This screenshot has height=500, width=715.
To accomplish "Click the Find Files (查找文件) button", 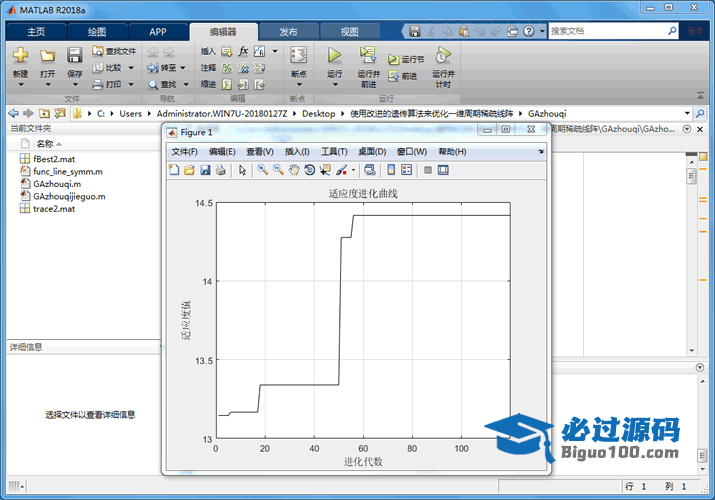I will [114, 51].
